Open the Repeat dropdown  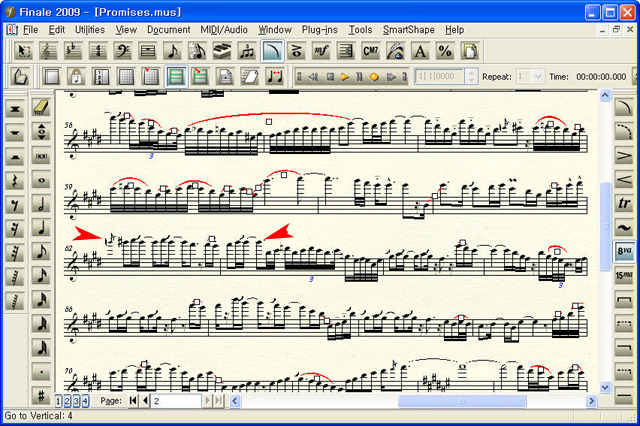point(538,76)
